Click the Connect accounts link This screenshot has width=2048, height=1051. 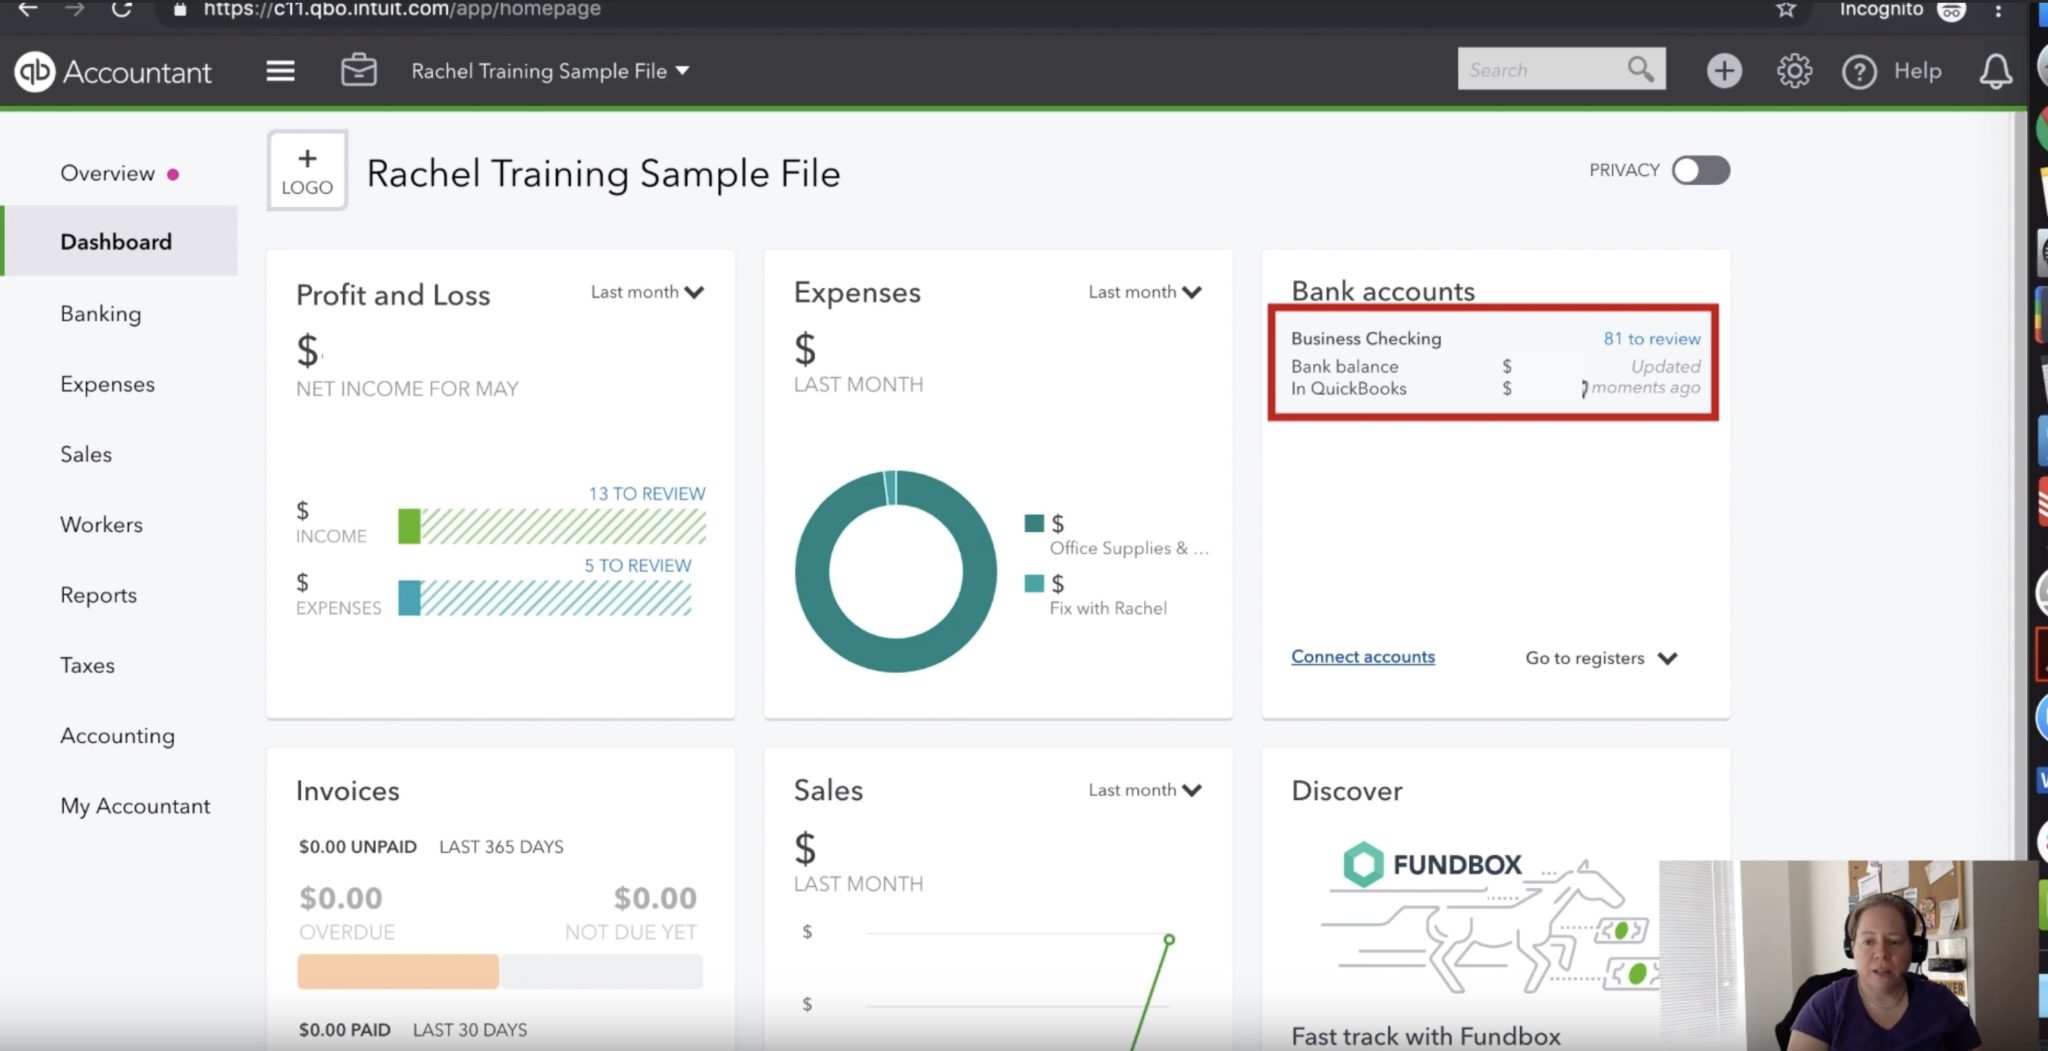point(1363,657)
